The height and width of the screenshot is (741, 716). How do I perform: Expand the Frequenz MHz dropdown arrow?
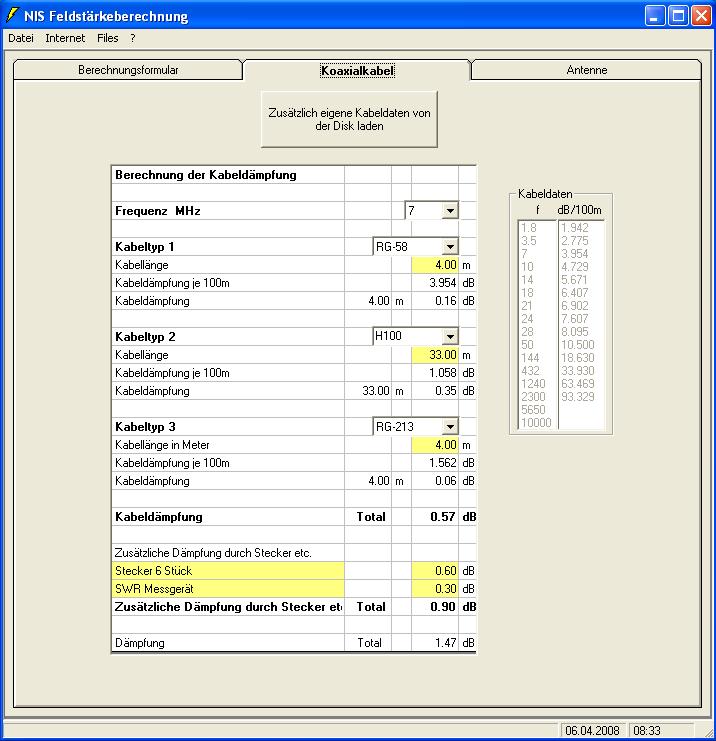tap(450, 211)
